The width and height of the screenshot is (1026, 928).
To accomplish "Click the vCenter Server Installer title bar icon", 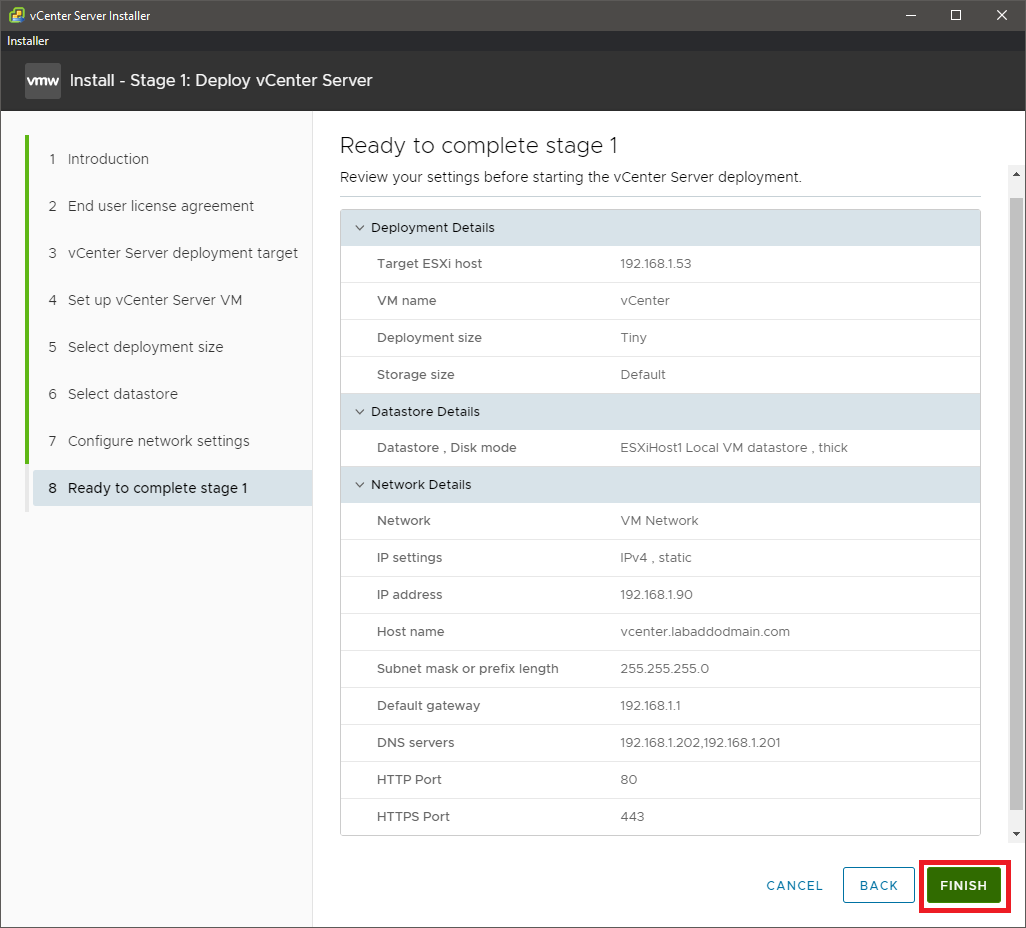I will (16, 15).
